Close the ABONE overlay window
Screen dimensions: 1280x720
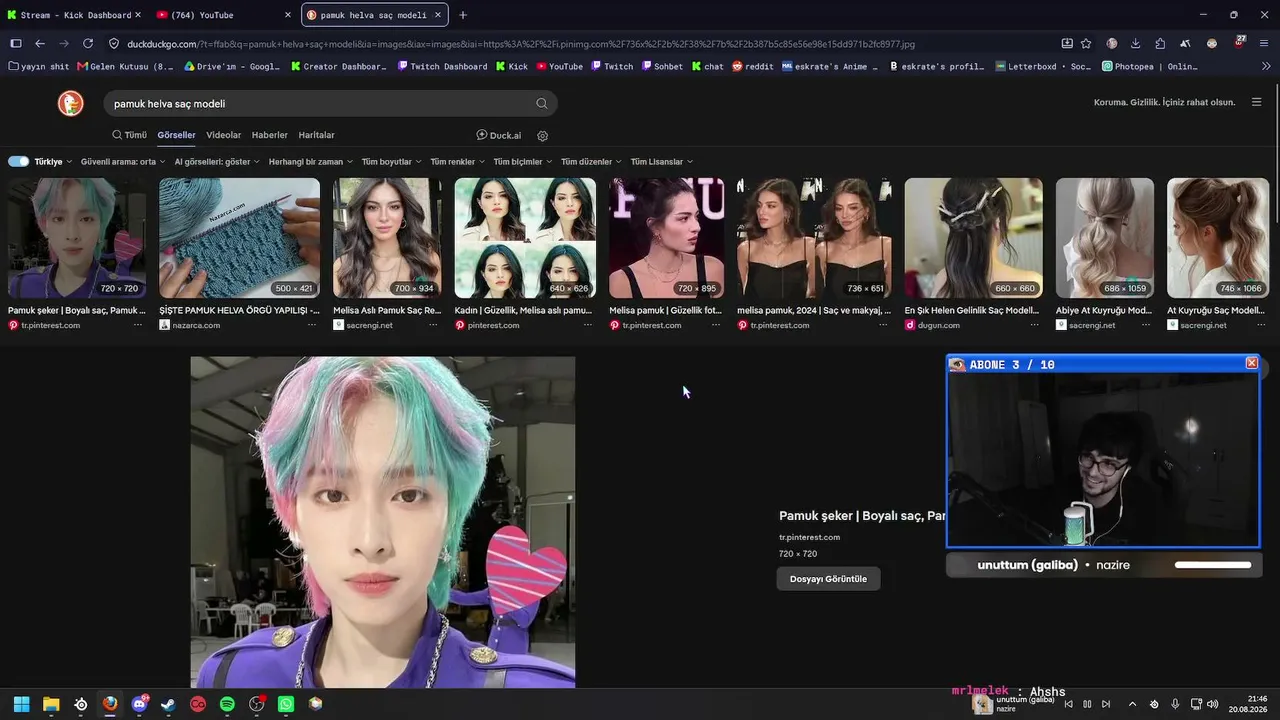tap(1252, 363)
